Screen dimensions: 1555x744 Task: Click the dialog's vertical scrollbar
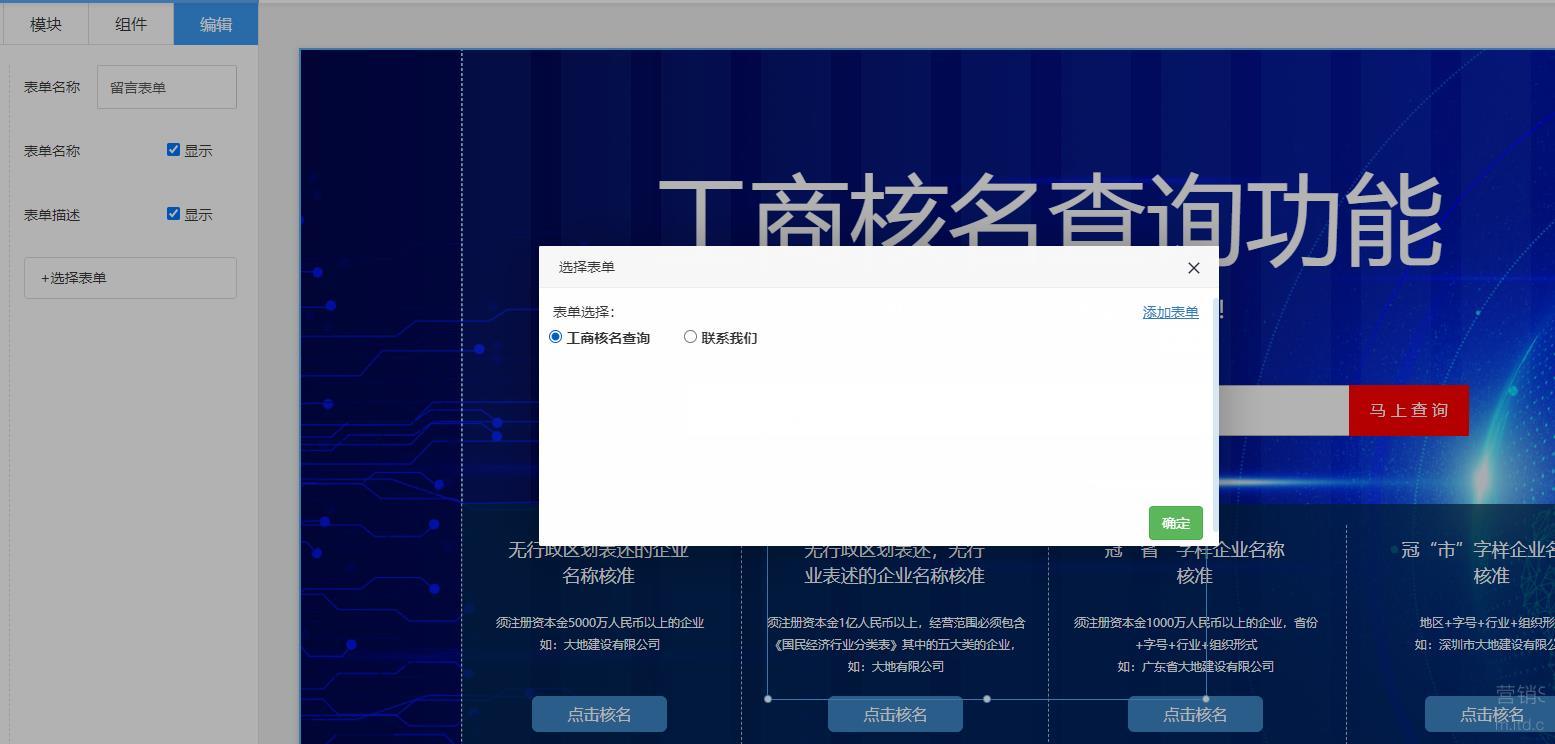point(1215,400)
